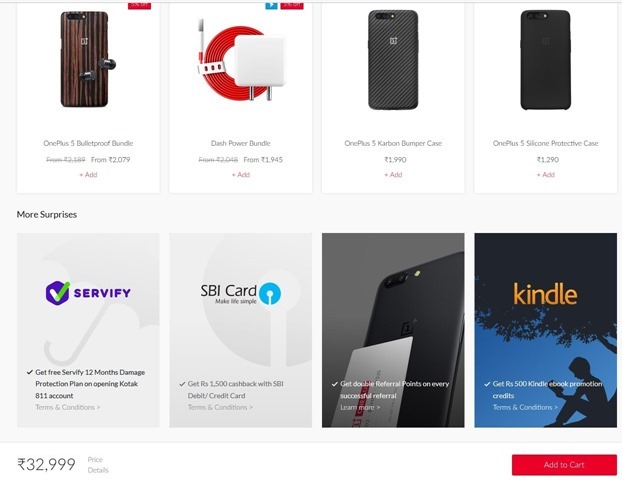
Task: Add the OnePlus 5 Bulletproof Bundle
Action: click(88, 175)
